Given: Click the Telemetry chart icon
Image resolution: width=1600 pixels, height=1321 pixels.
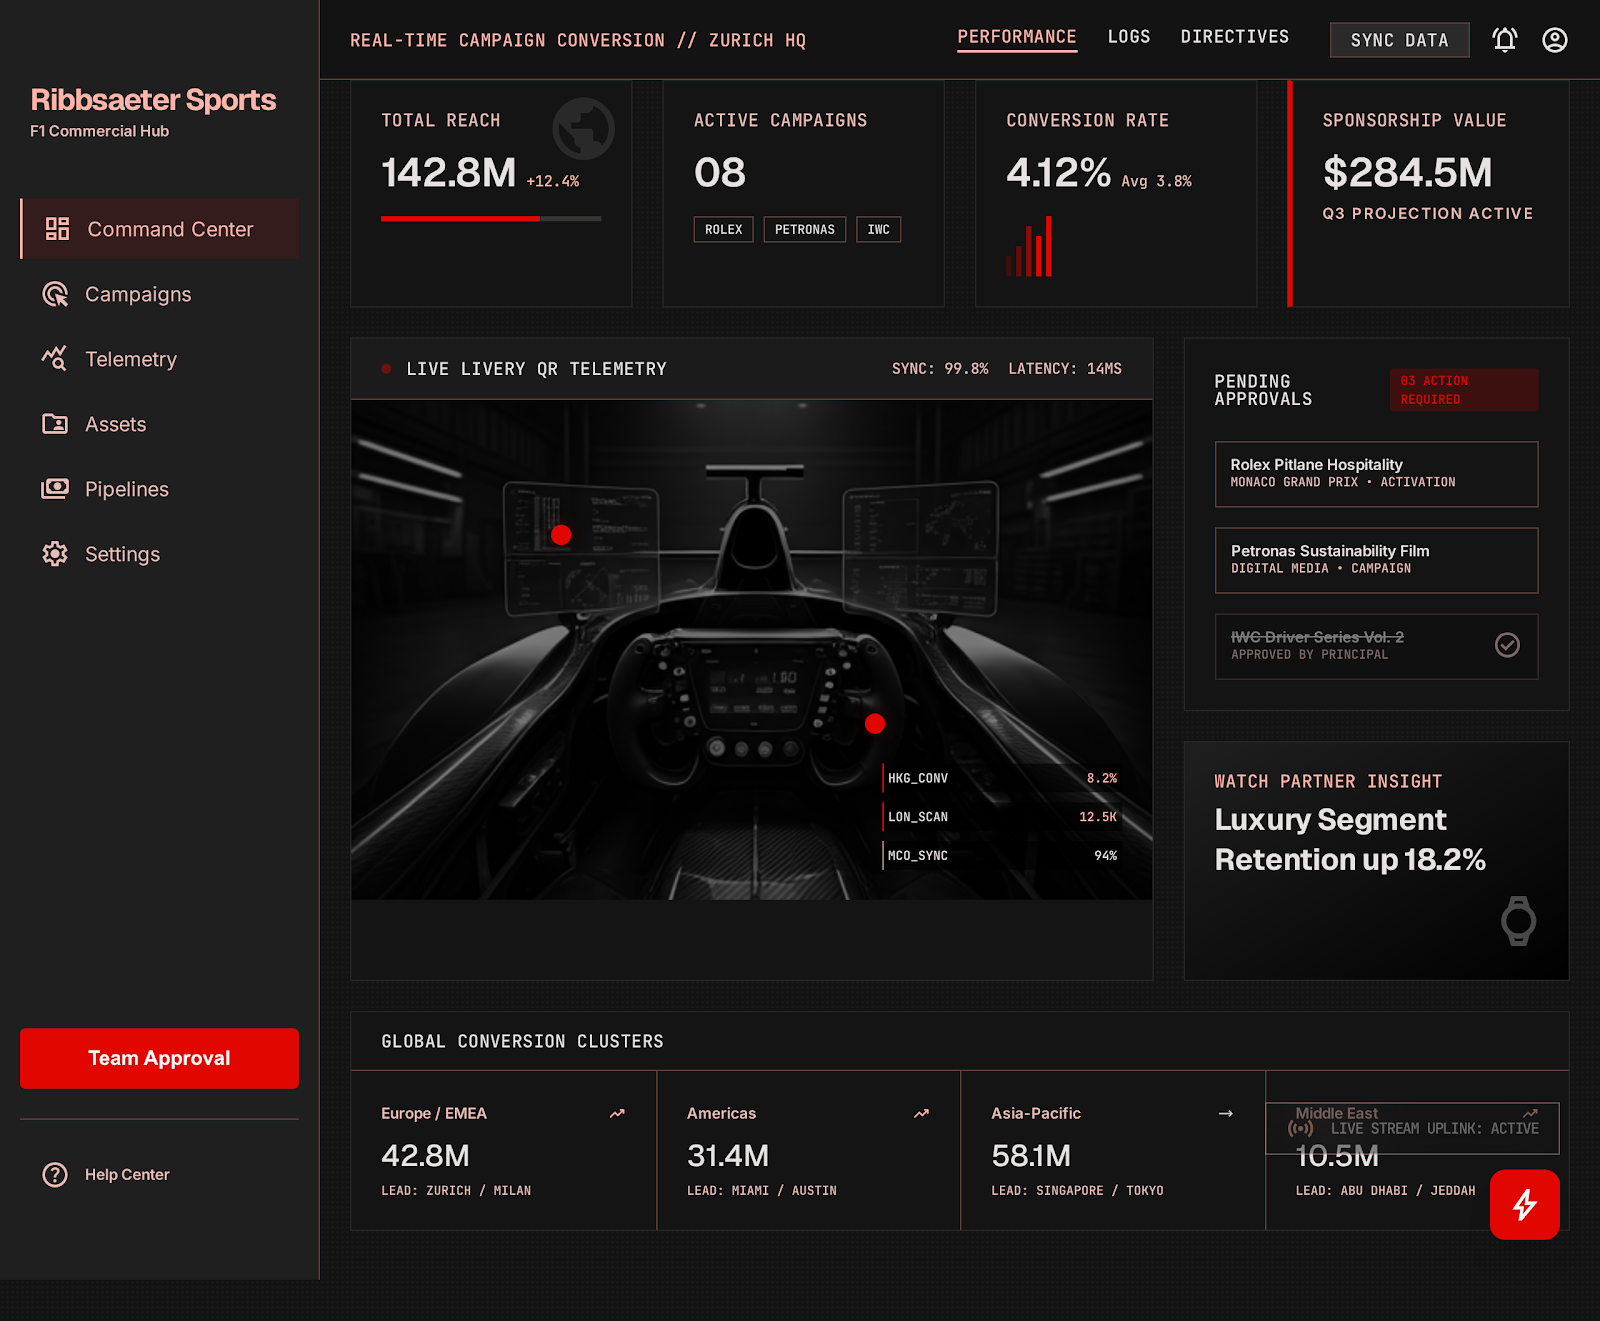Looking at the screenshot, I should [55, 359].
